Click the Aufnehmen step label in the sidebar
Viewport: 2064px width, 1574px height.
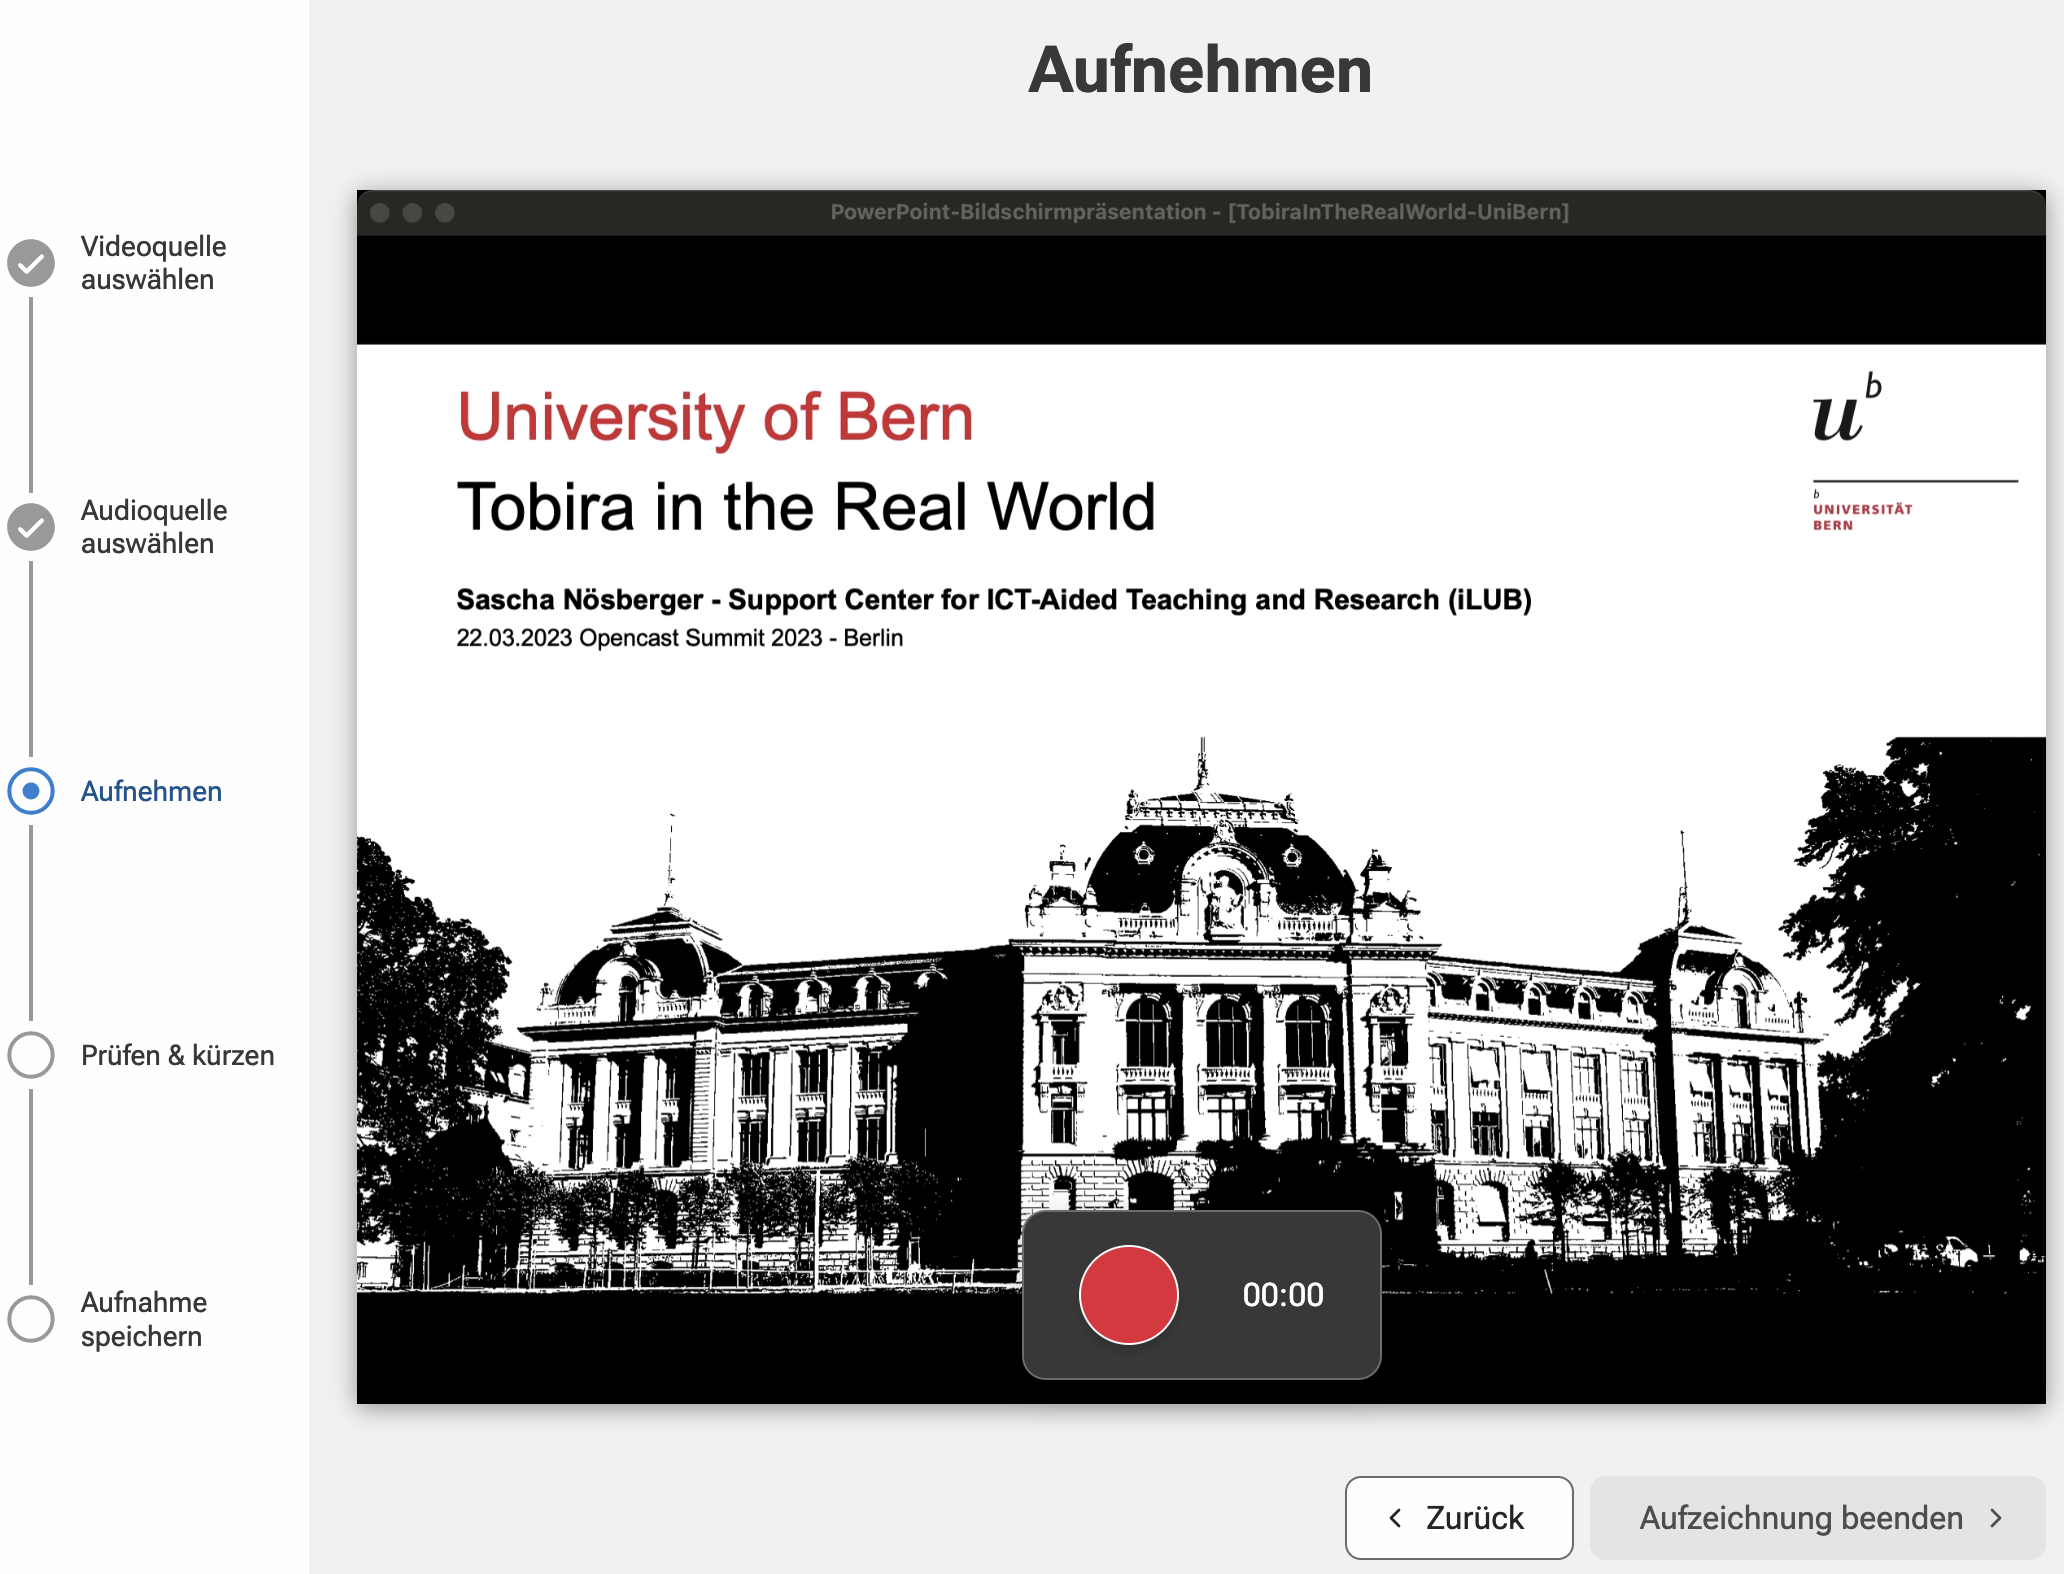[151, 791]
